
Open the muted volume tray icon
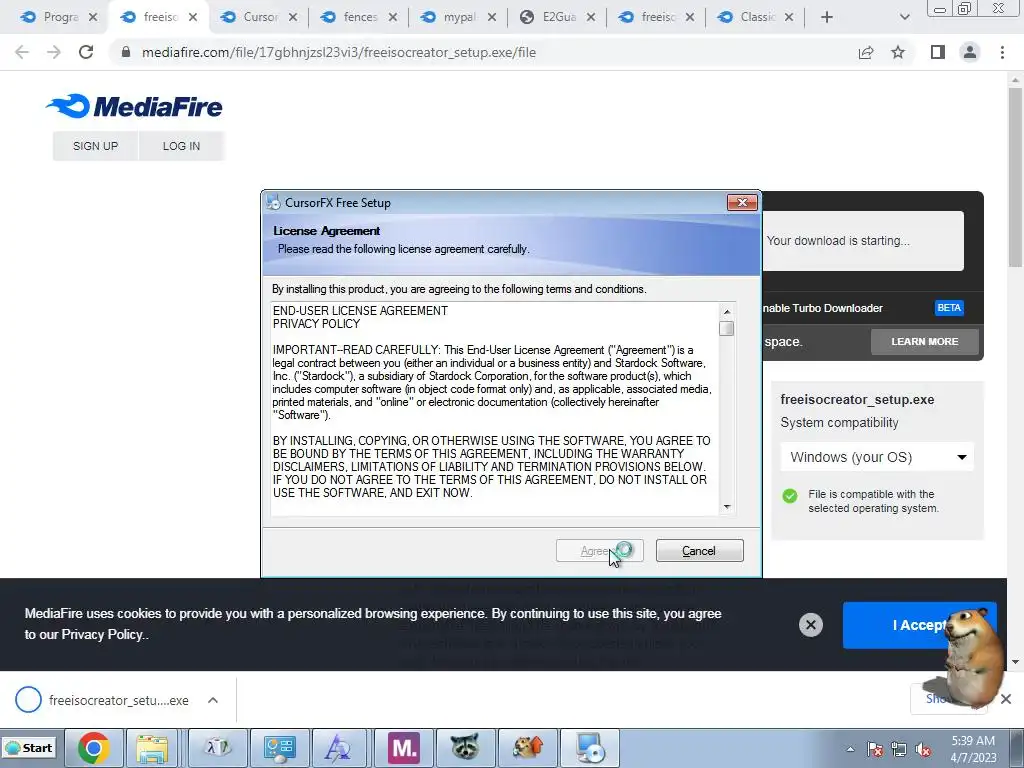(x=923, y=749)
